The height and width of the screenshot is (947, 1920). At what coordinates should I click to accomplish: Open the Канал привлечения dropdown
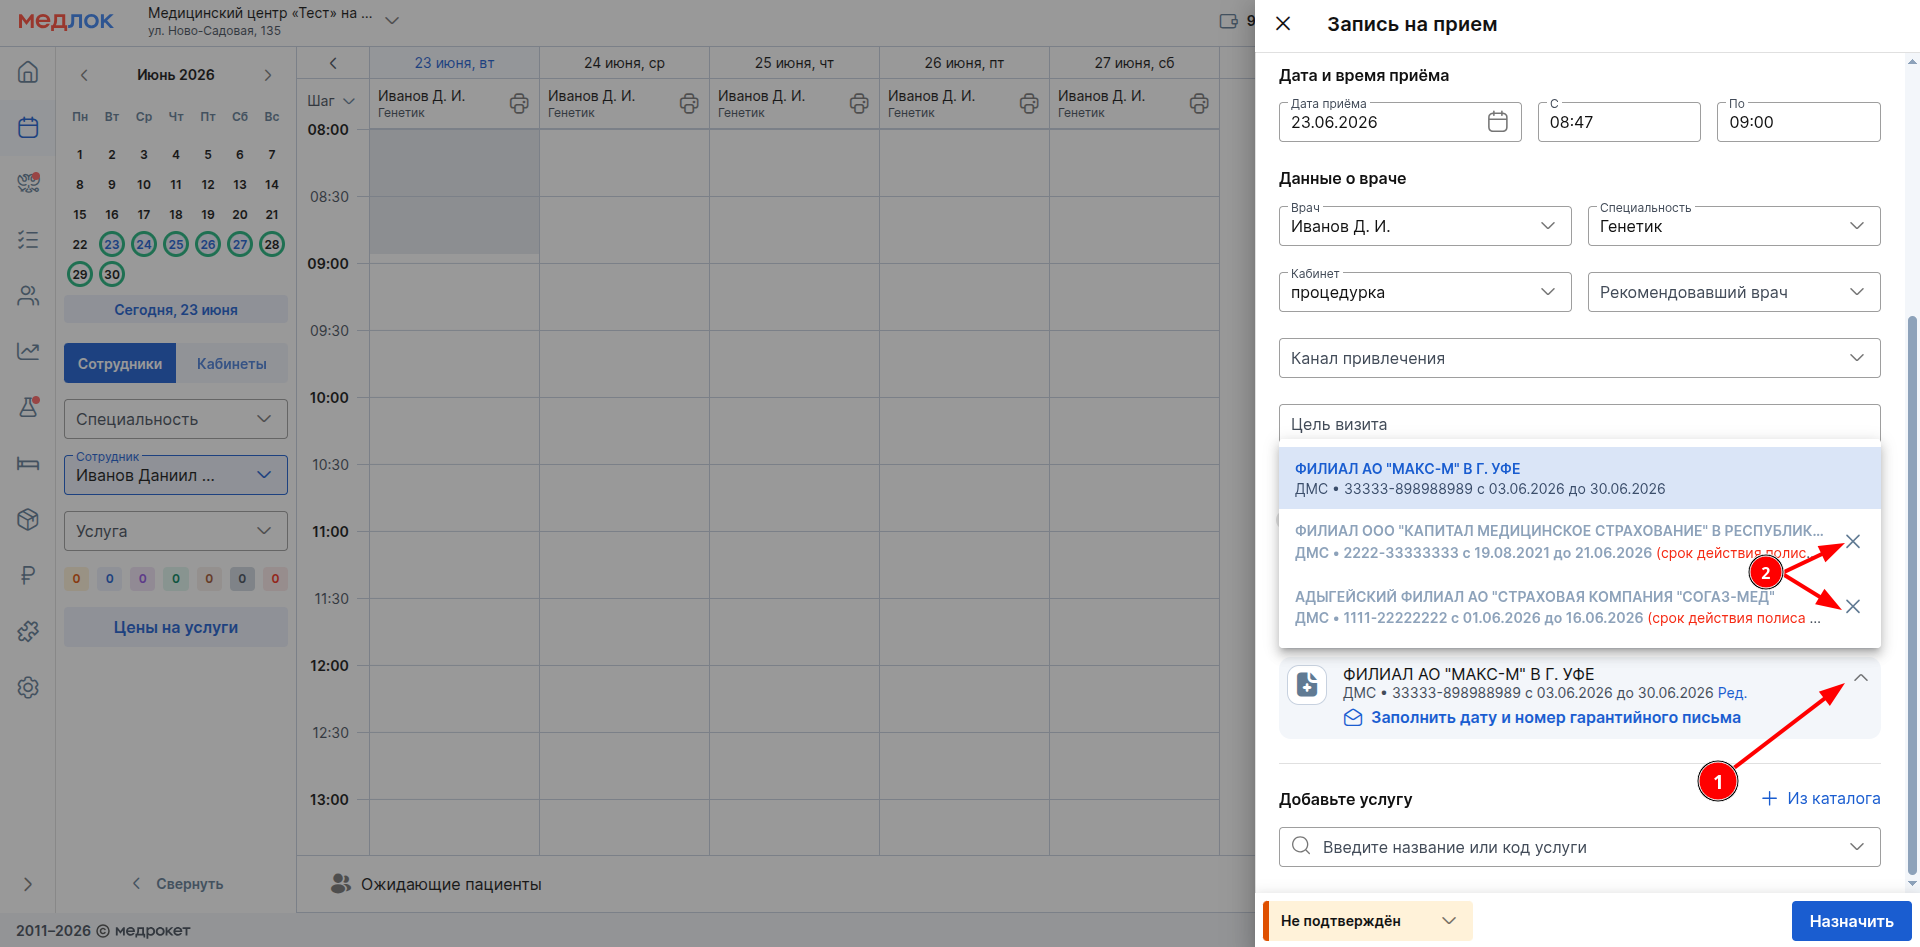click(1580, 358)
